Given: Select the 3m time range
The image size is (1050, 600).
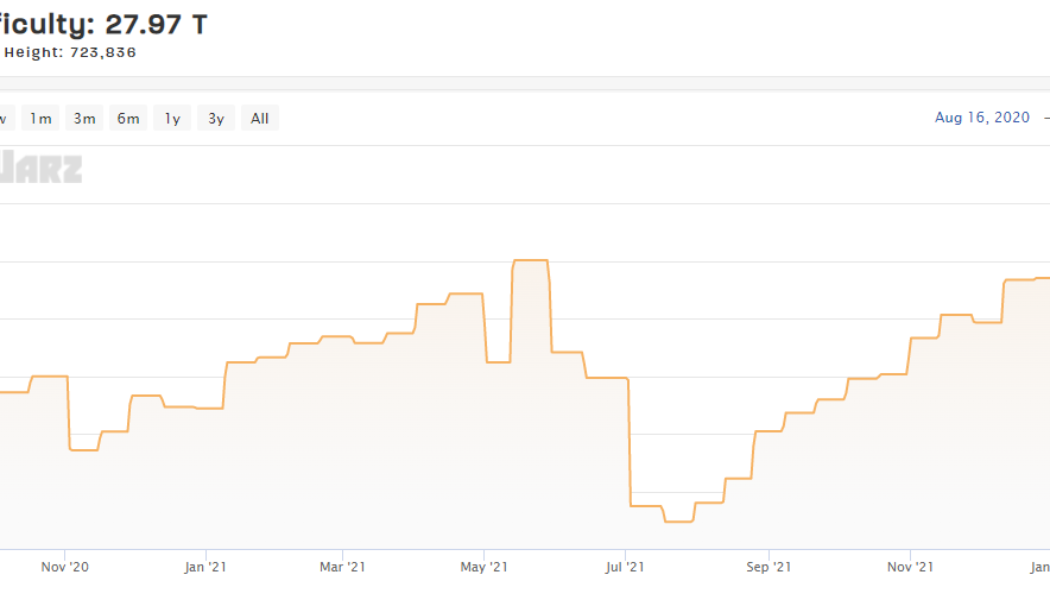Looking at the screenshot, I should click(84, 118).
